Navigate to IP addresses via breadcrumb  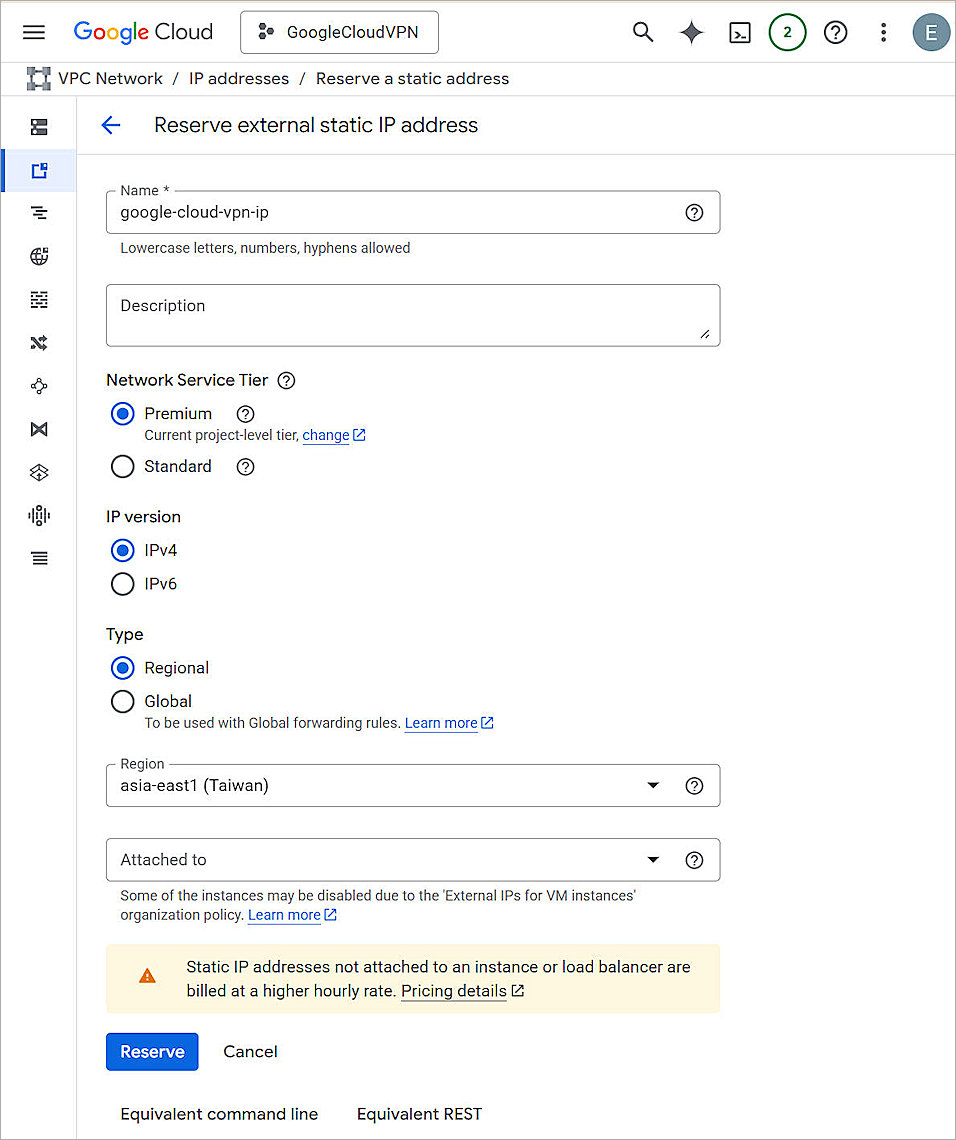tap(239, 78)
